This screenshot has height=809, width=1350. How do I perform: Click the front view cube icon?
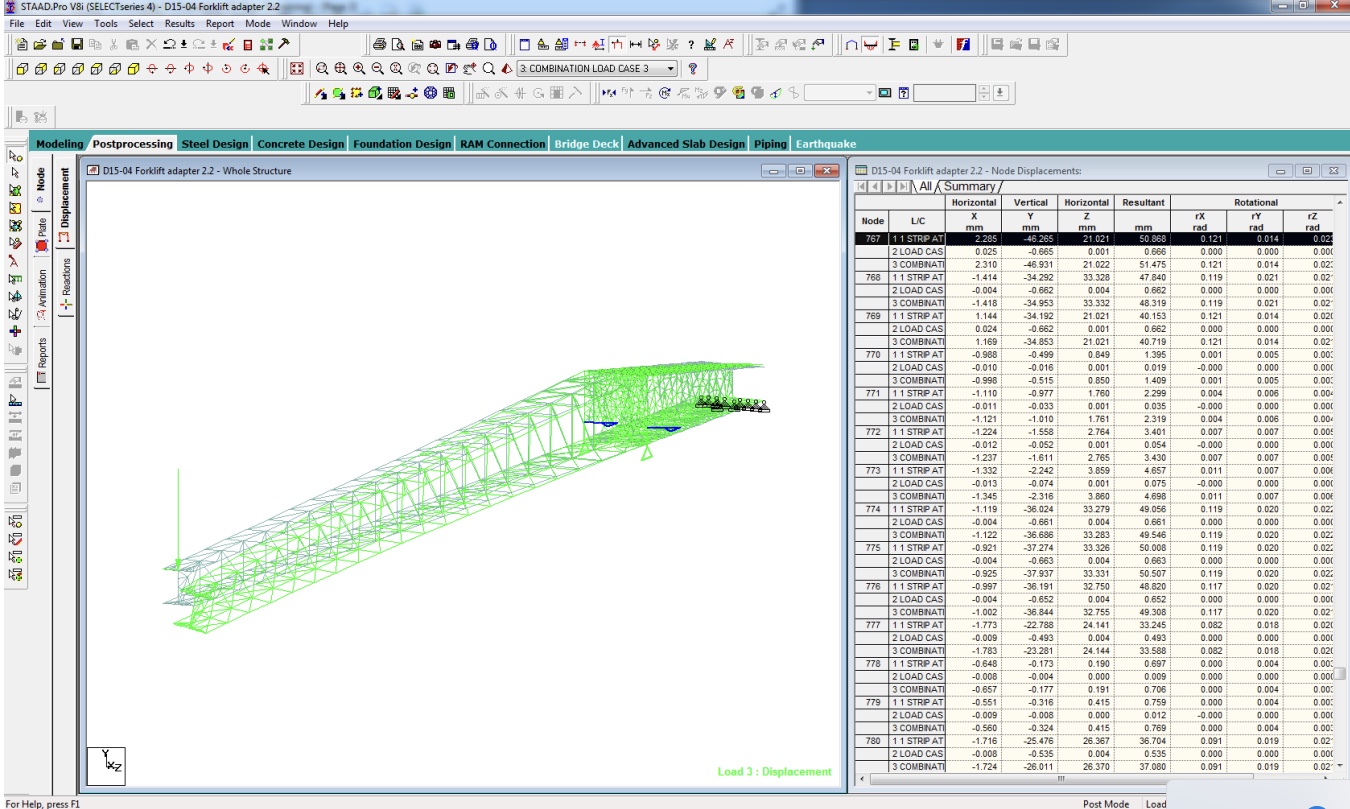21,69
